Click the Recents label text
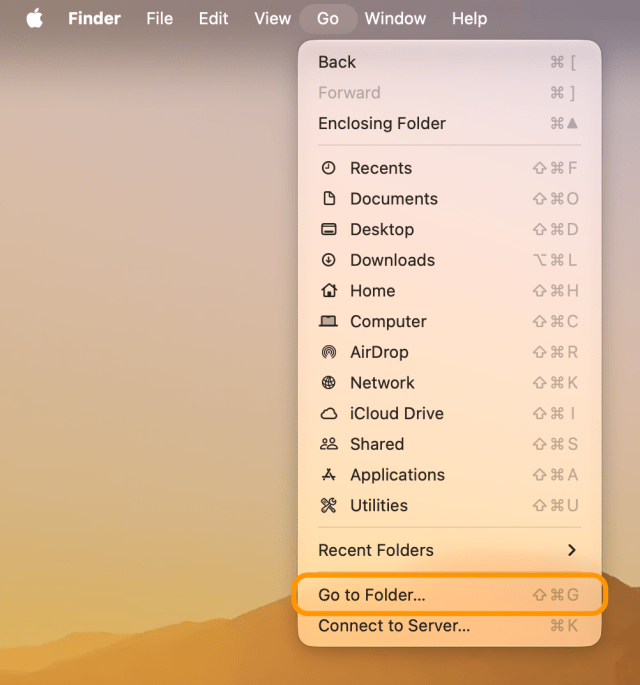The width and height of the screenshot is (640, 685). tap(381, 168)
